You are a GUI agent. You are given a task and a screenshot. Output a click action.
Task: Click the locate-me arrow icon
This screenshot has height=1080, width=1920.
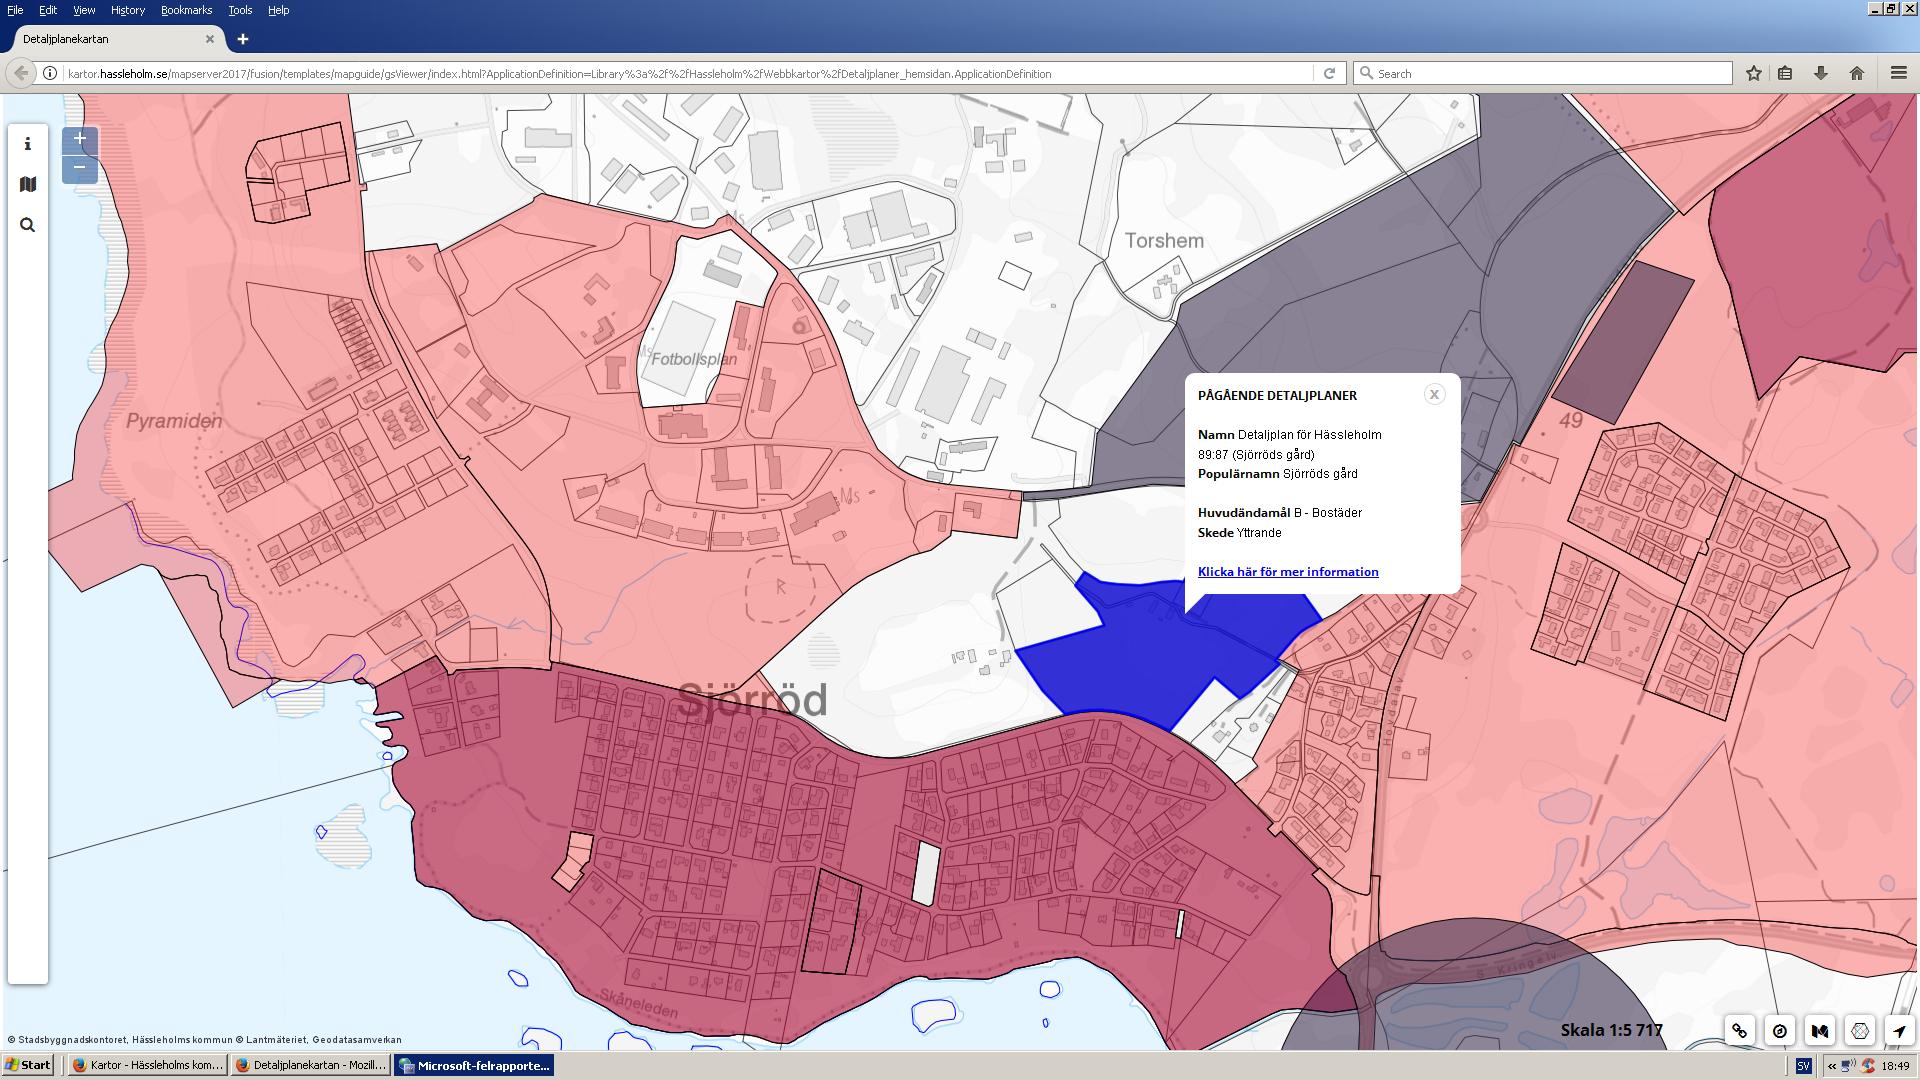(x=1900, y=1030)
